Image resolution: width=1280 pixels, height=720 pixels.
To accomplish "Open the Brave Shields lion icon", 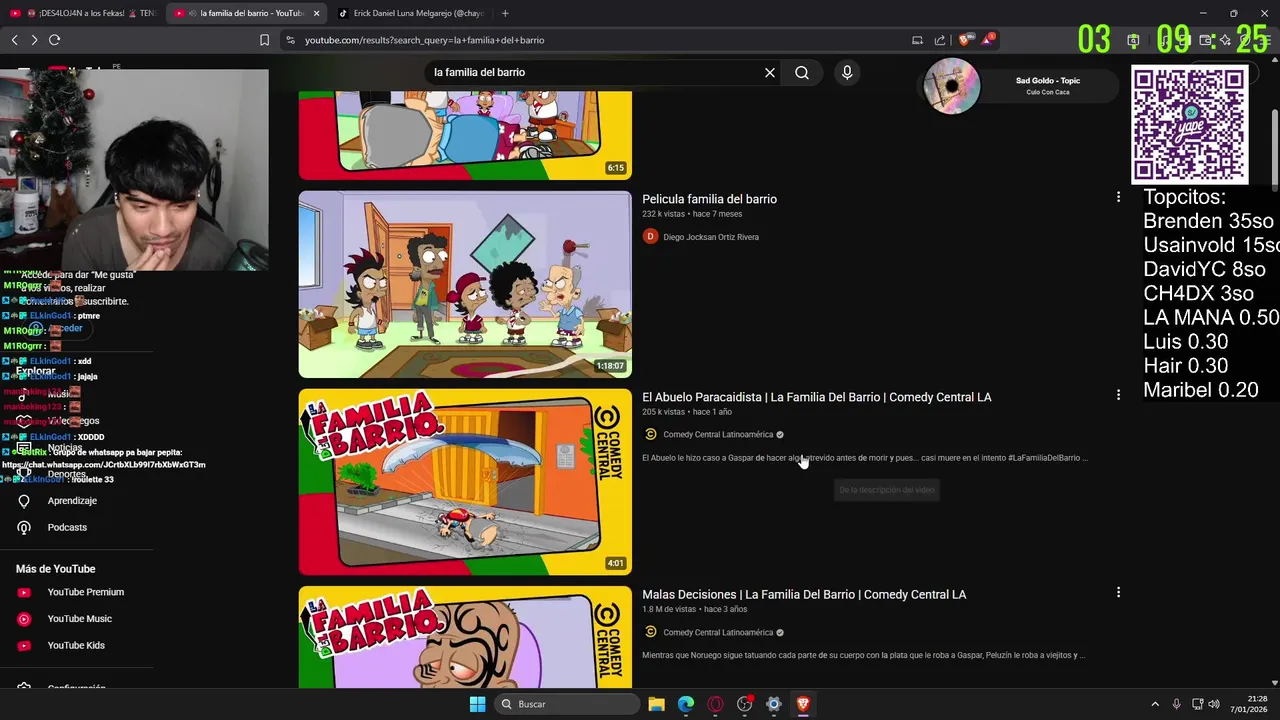I will (964, 40).
